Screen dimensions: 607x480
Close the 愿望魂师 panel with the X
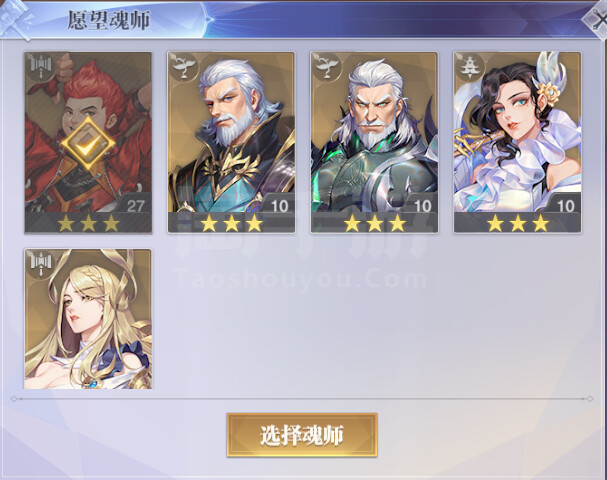[x=597, y=20]
